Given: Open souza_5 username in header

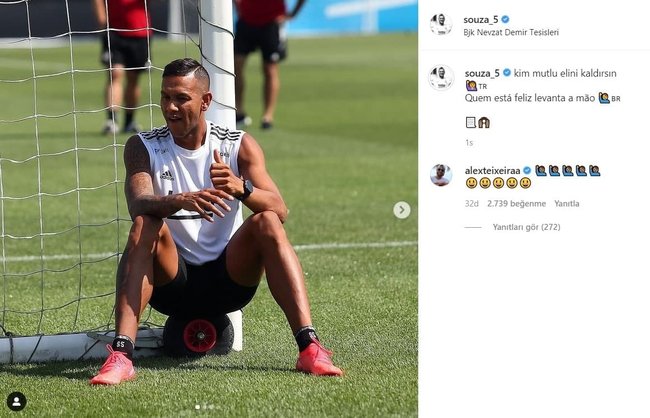Looking at the screenshot, I should [481, 19].
